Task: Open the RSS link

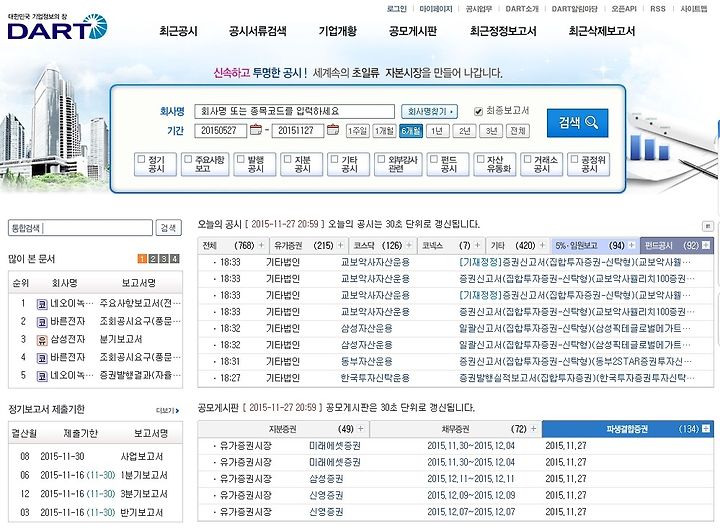Action: [658, 9]
